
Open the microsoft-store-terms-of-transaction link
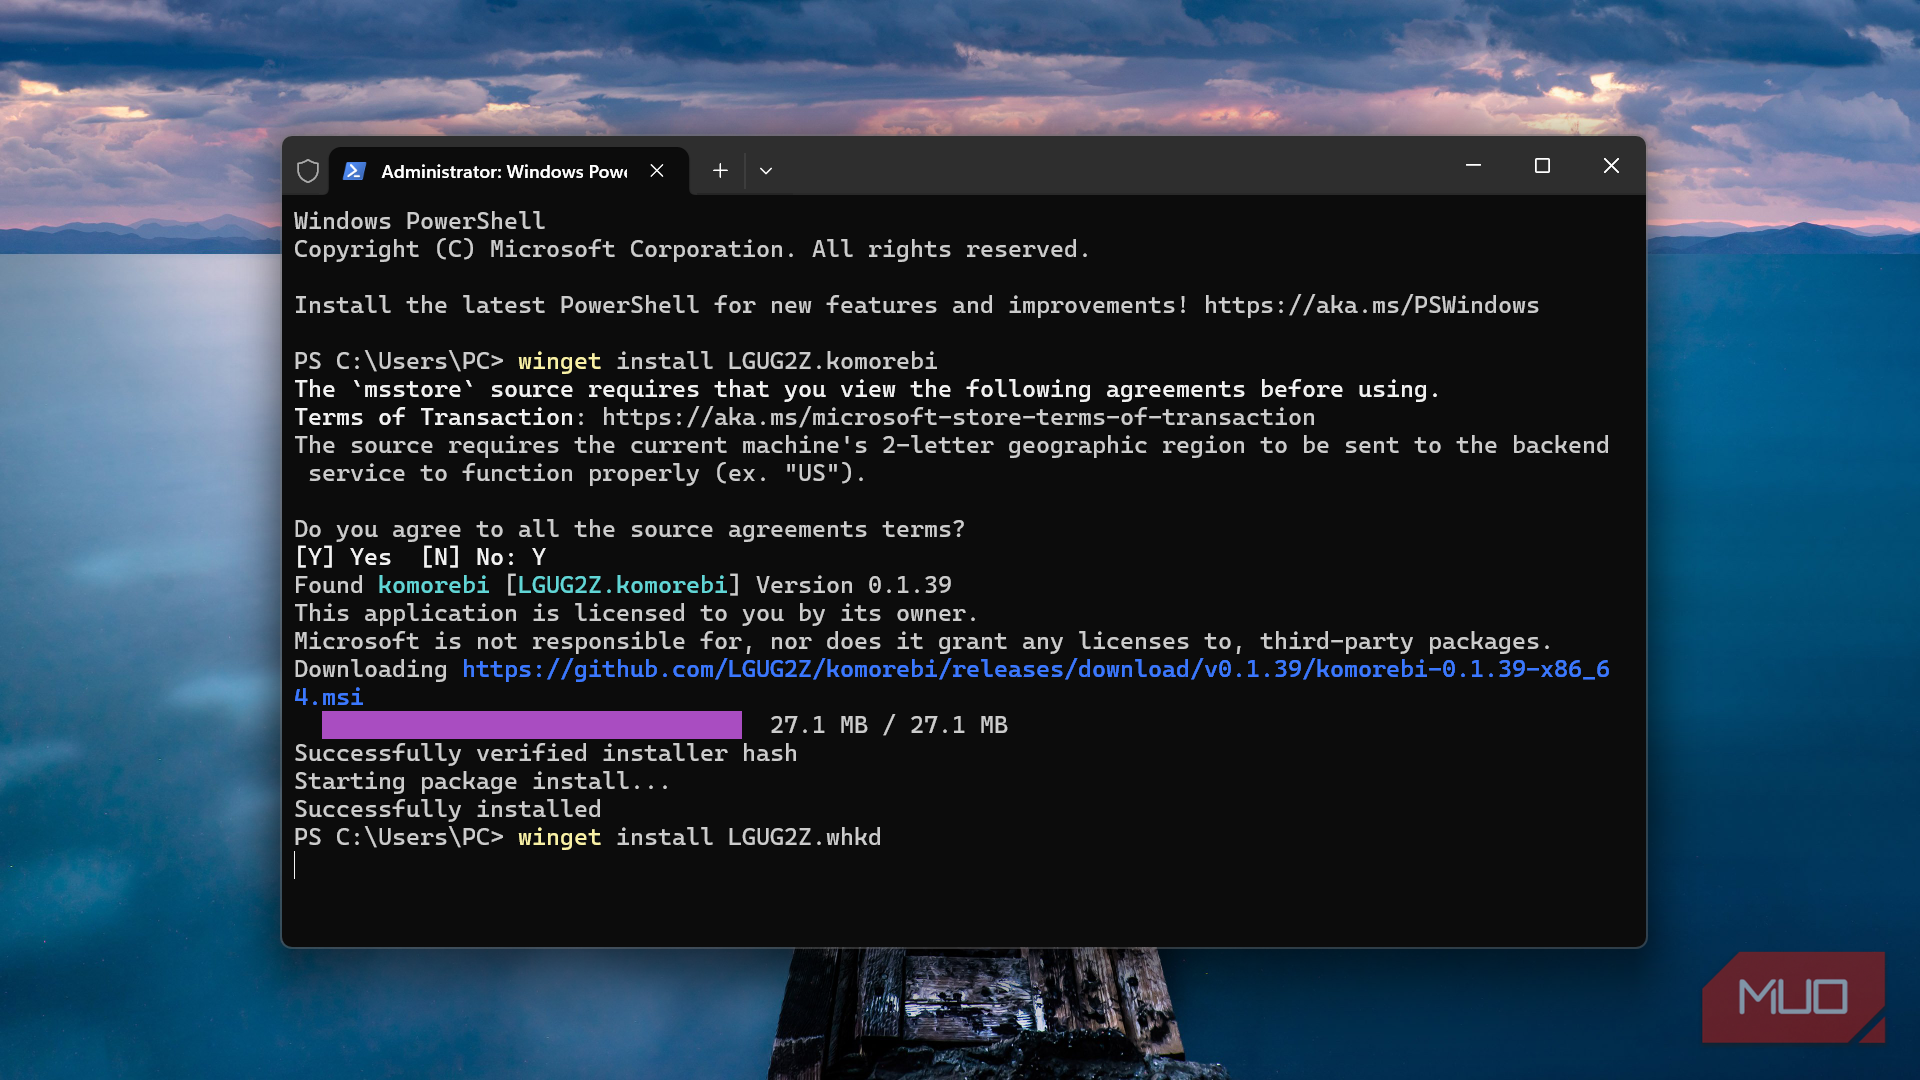click(958, 417)
